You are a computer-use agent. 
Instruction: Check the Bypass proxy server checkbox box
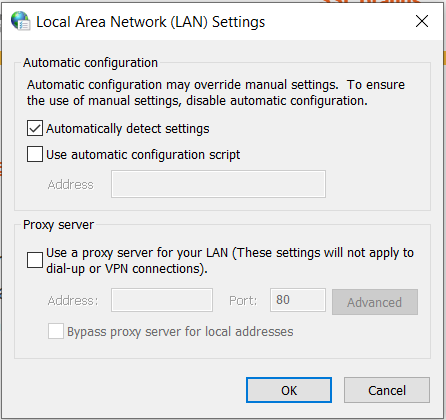[56, 331]
